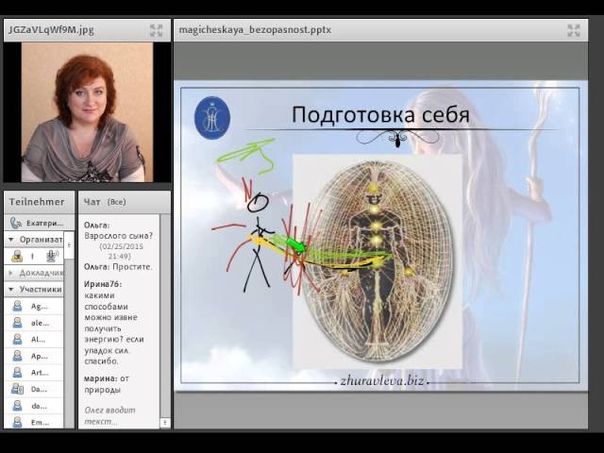Expand the Докладчики group
Image resolution: width=604 pixels, height=453 pixels.
click(11, 273)
